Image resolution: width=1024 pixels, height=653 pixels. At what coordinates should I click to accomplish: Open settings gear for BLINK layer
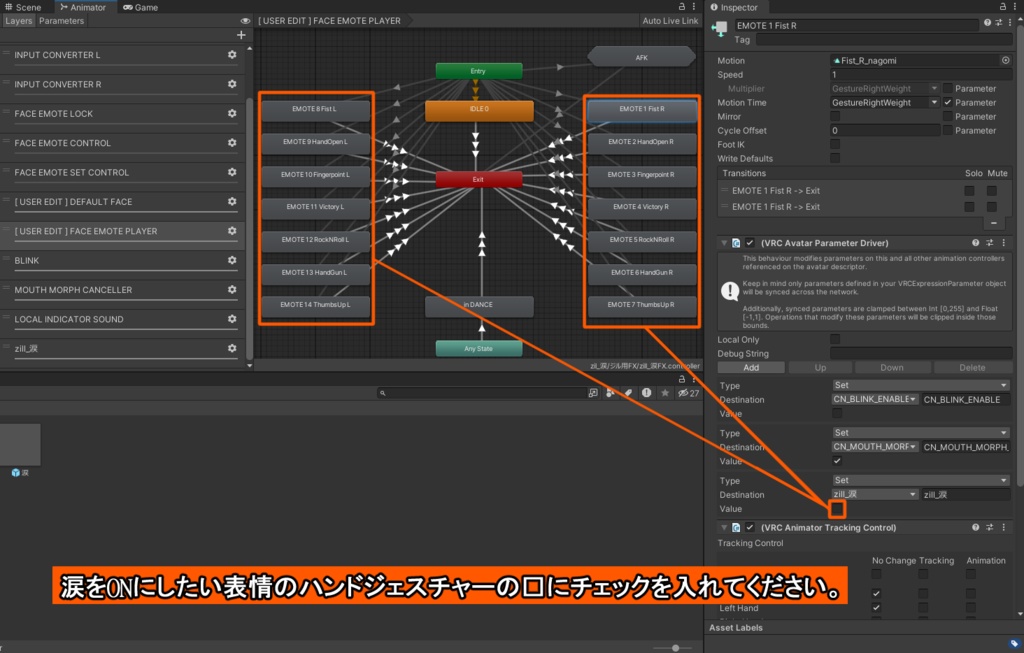point(232,261)
